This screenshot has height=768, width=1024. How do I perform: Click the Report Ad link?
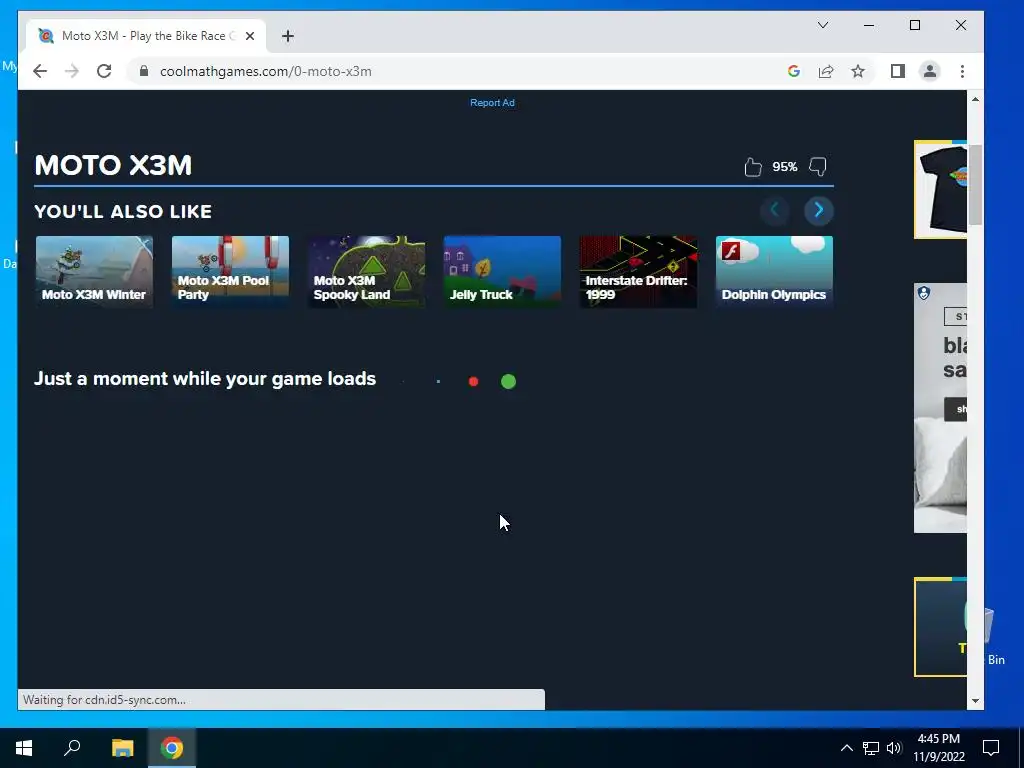click(x=492, y=103)
